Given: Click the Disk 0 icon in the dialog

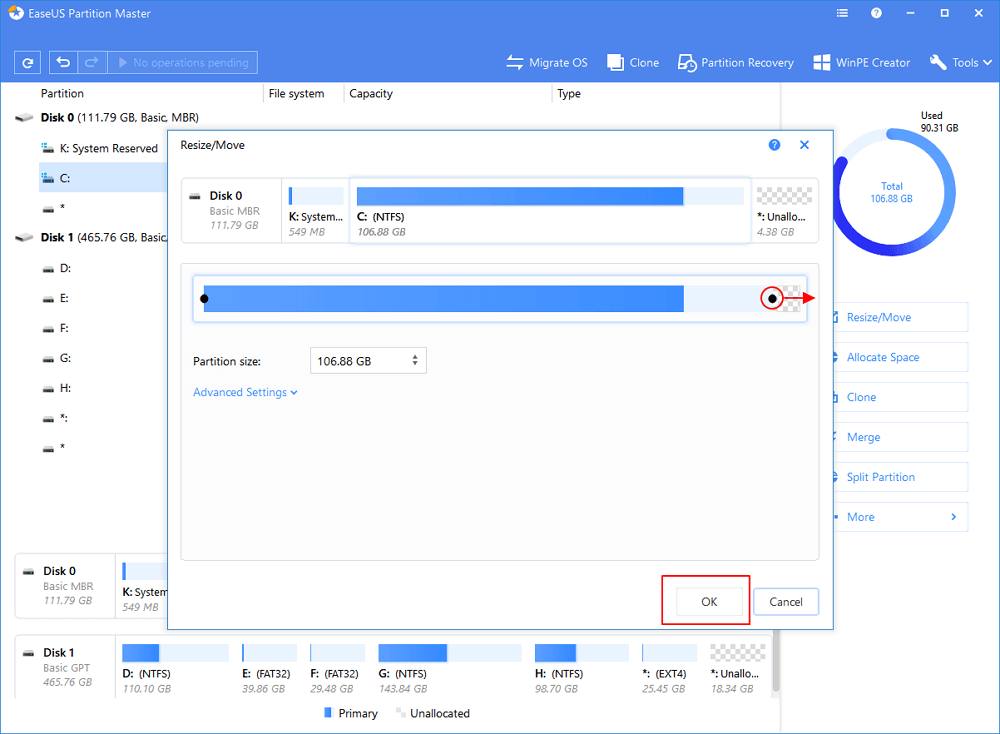Looking at the screenshot, I should (195, 196).
